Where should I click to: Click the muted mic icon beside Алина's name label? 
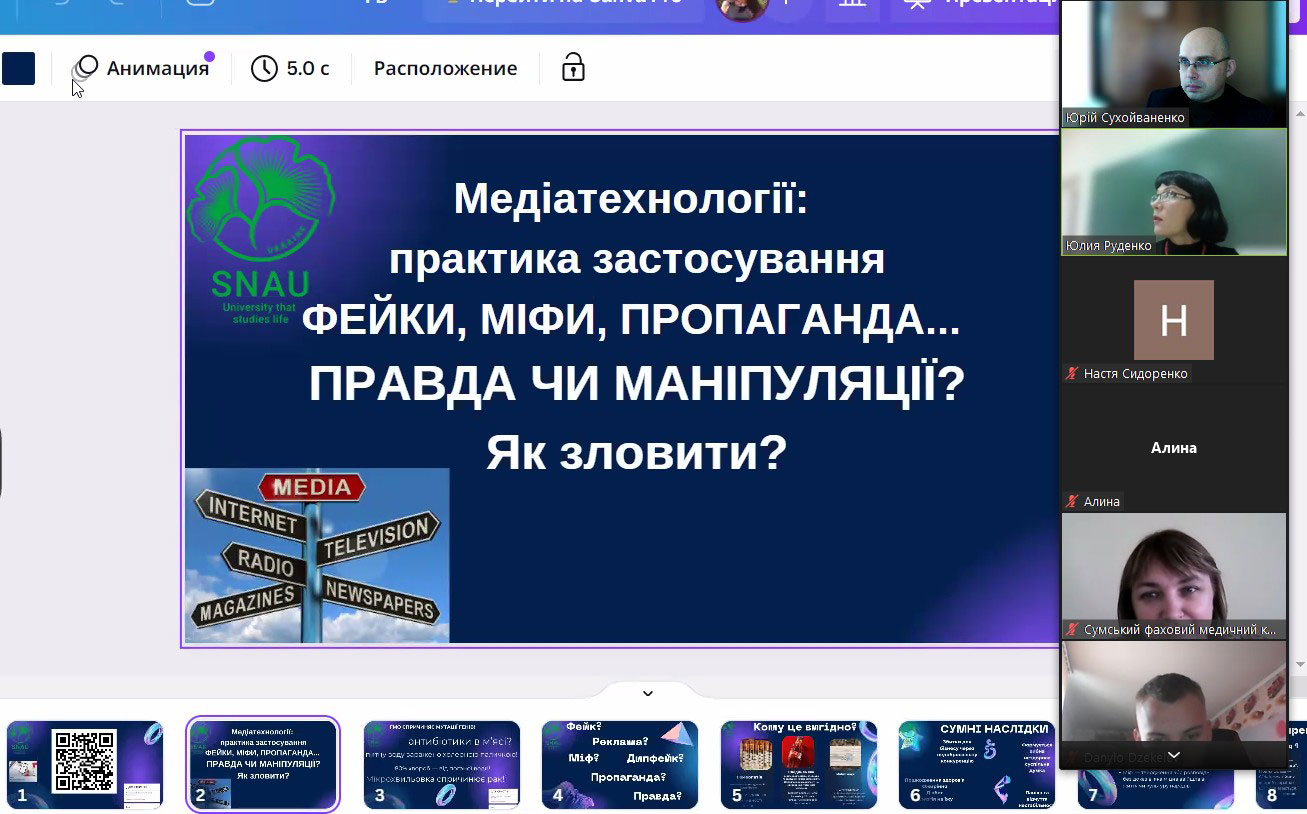pyautogui.click(x=1072, y=502)
